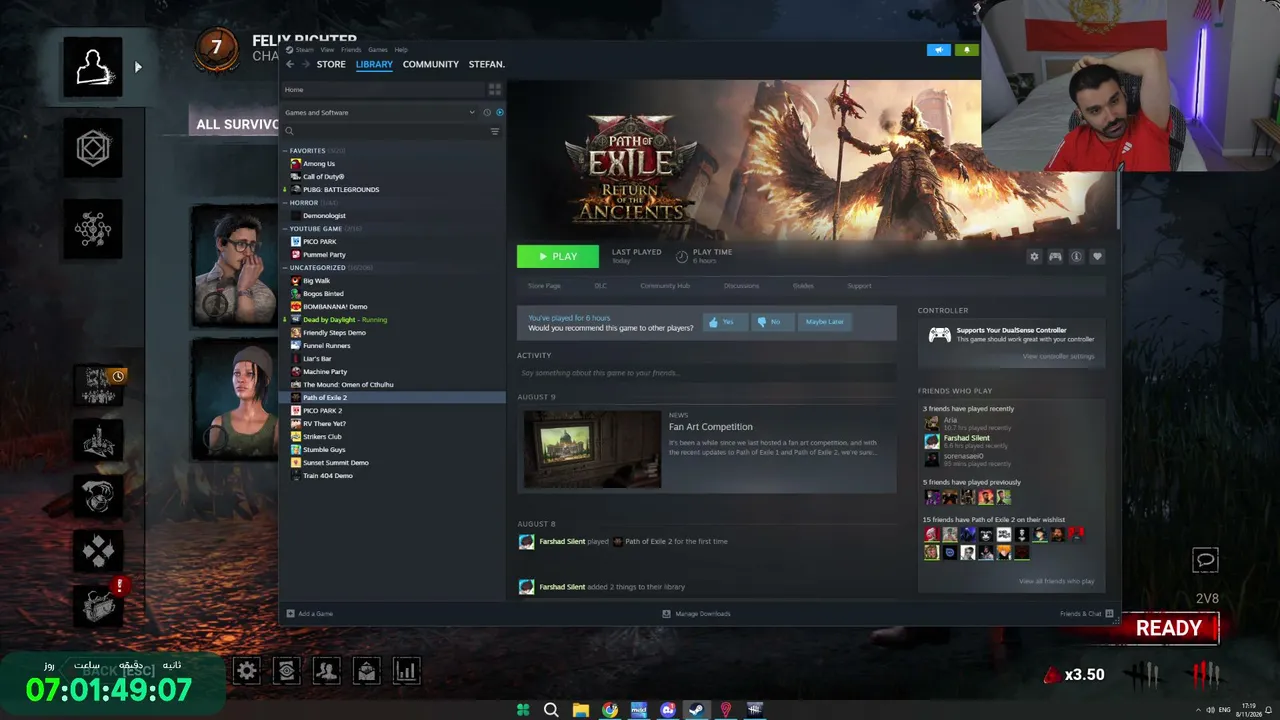1280x720 pixels.
Task: Open Dead by Daylight inbox envelope icon
Action: [366, 670]
